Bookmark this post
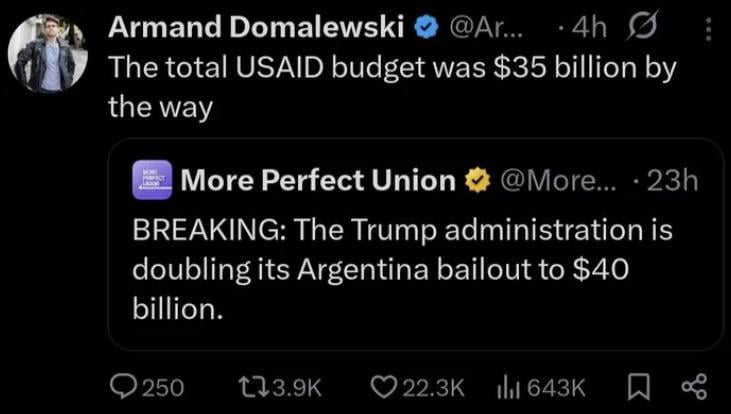Image resolution: width=731 pixels, height=414 pixels. coord(643,386)
